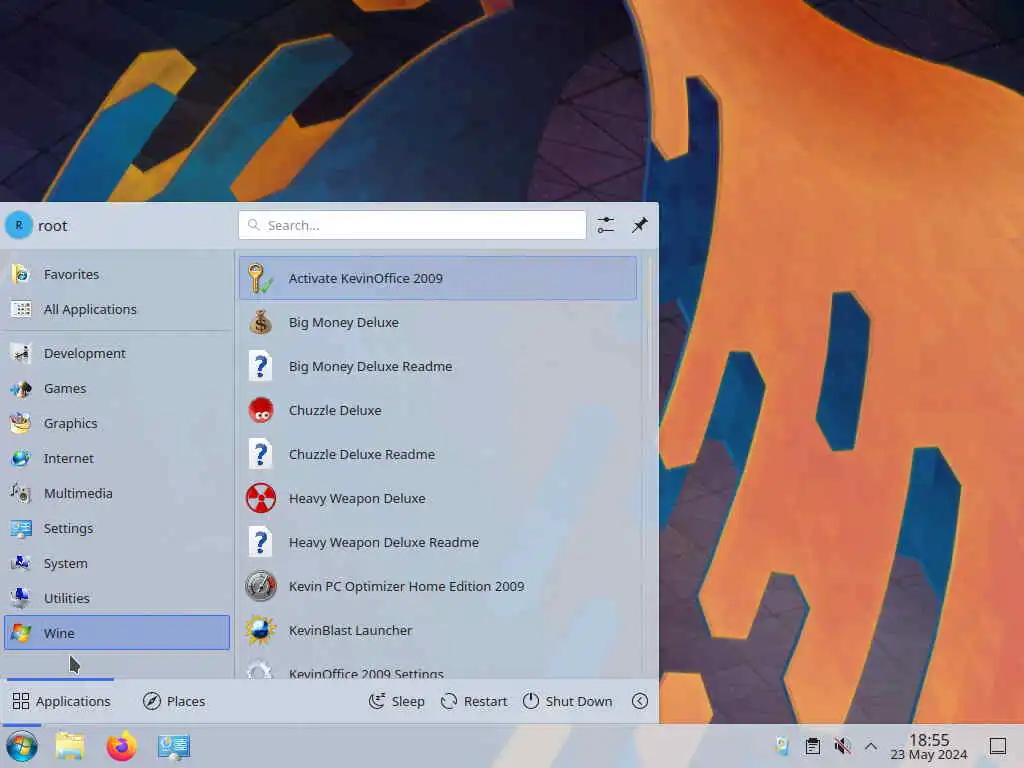The image size is (1024, 768).
Task: Launch the Kevin PC Optimizer gauge icon
Action: click(x=261, y=586)
